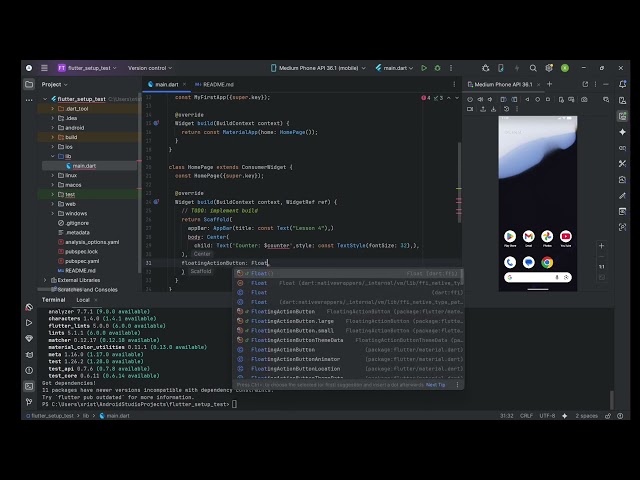Open main.dart run configuration dropdown
This screenshot has width=640, height=480.
coord(394,68)
